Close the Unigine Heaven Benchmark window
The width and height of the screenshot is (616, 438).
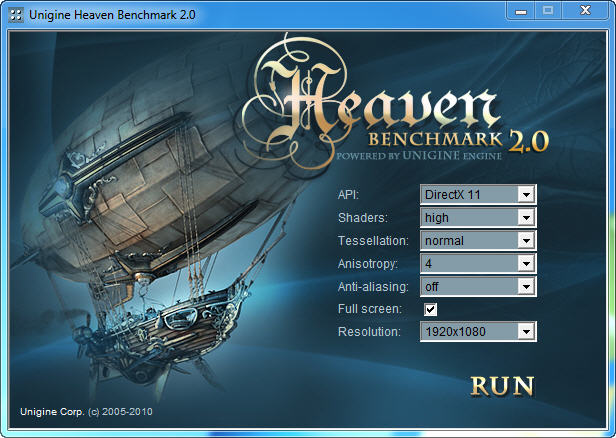point(585,11)
